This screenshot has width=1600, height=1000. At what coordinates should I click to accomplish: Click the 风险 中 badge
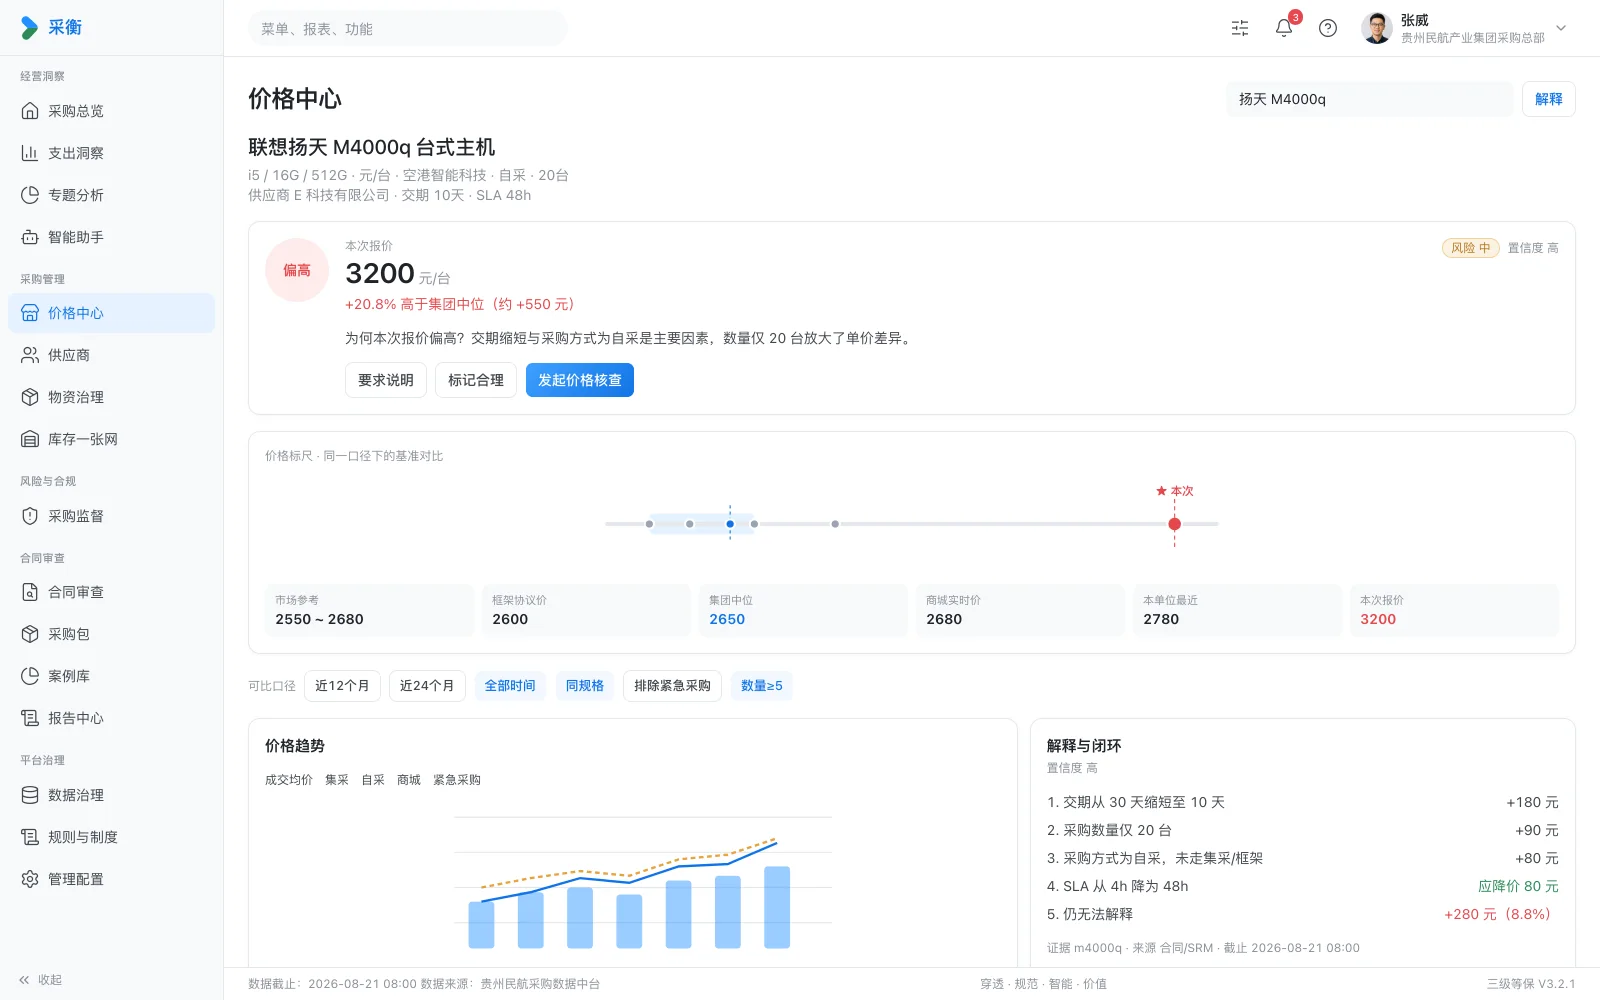coord(1470,248)
